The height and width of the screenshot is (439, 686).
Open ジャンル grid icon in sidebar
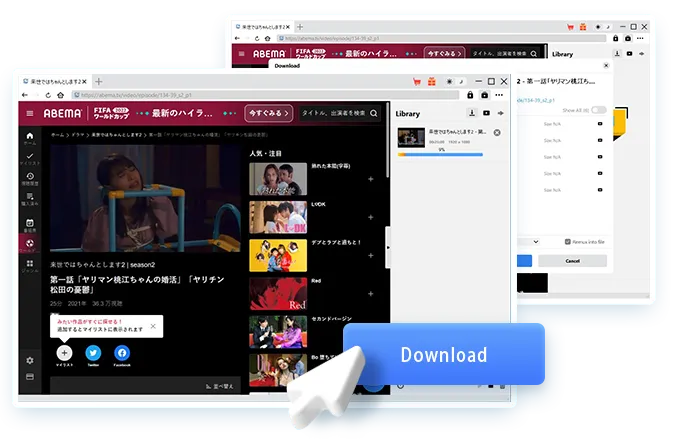(30, 266)
